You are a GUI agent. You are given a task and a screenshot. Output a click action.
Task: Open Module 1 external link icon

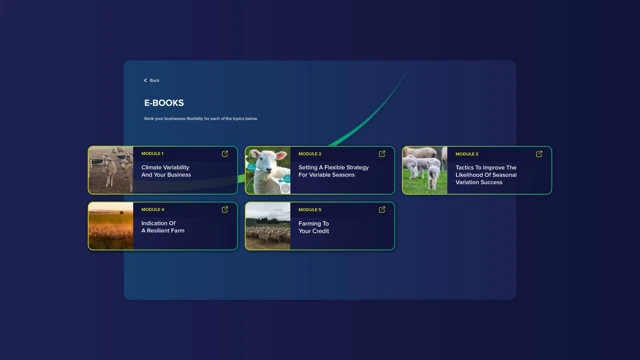coord(225,153)
